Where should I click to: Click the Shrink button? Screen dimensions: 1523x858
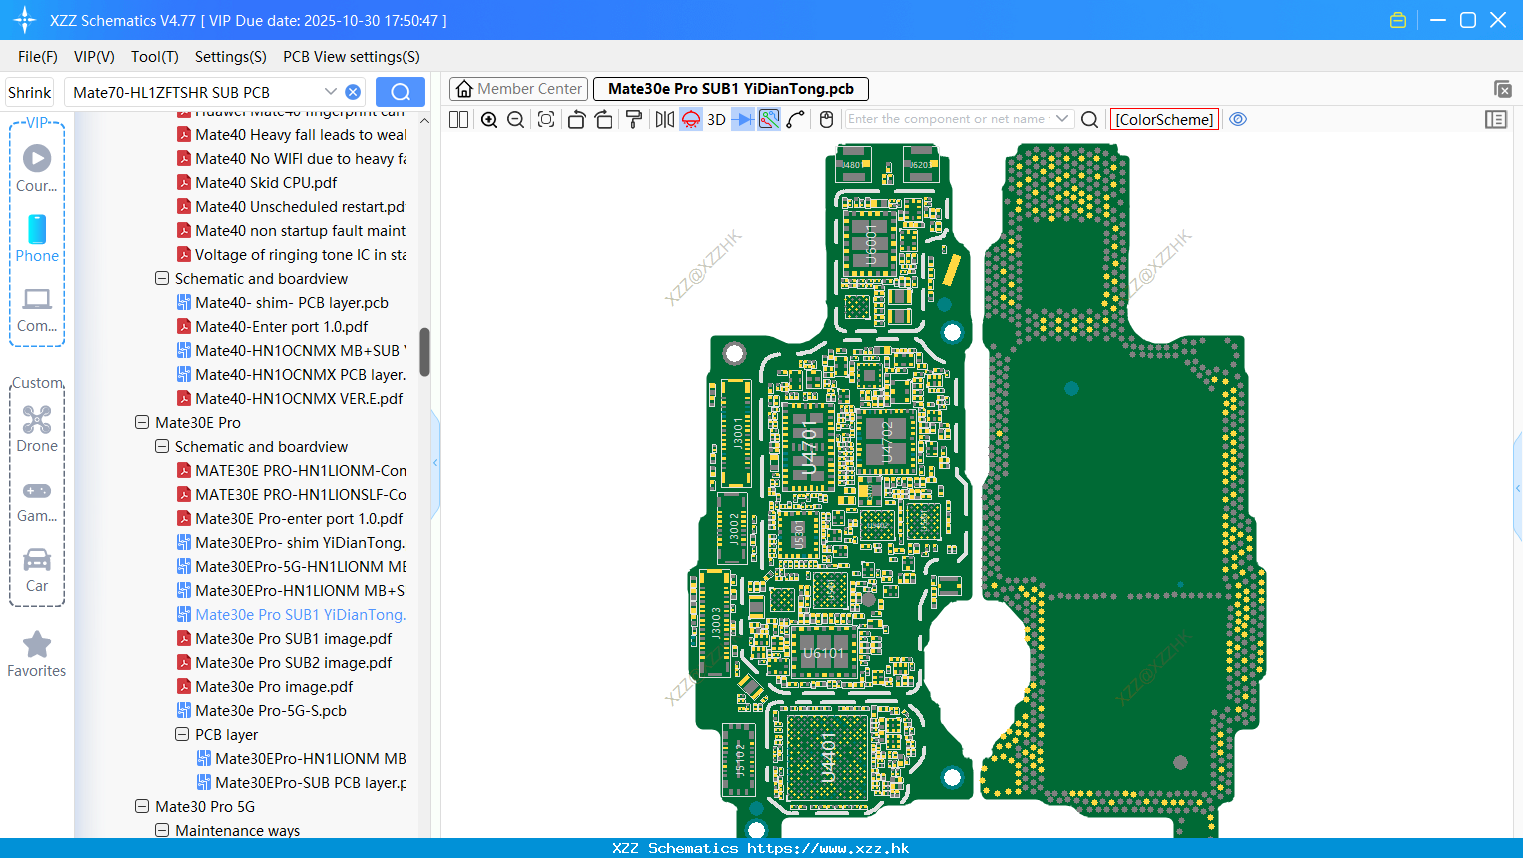pyautogui.click(x=29, y=92)
